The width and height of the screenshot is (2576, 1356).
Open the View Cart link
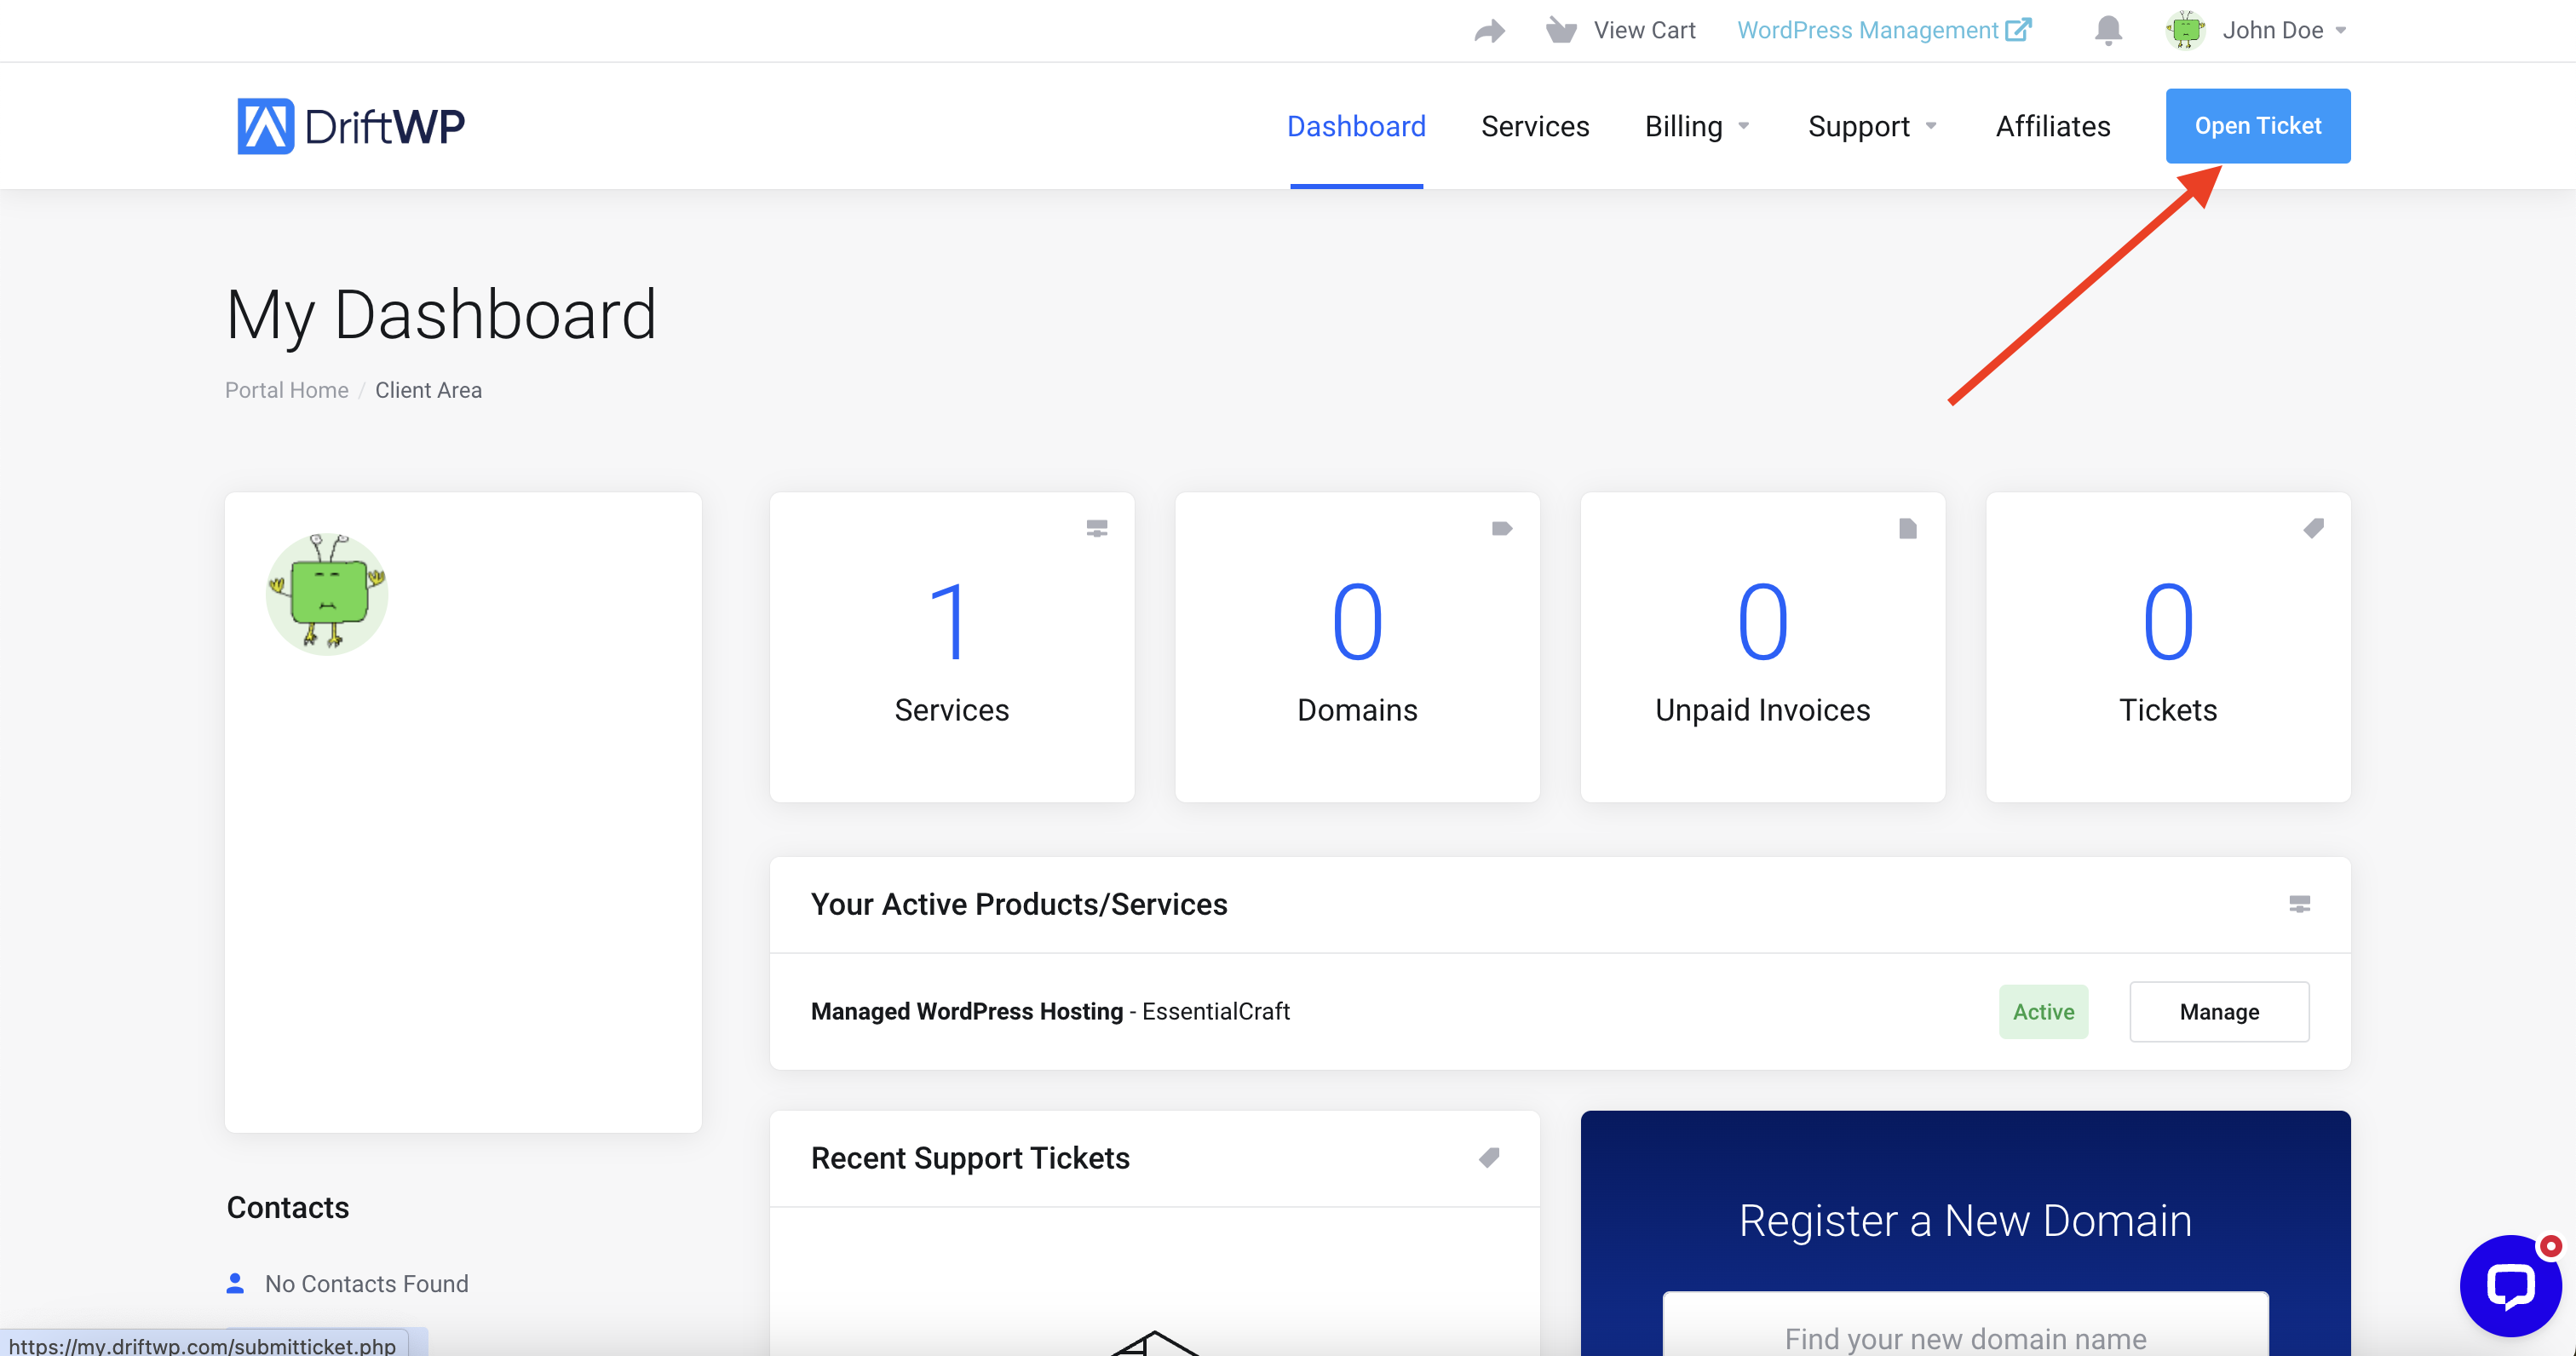pos(1644,30)
